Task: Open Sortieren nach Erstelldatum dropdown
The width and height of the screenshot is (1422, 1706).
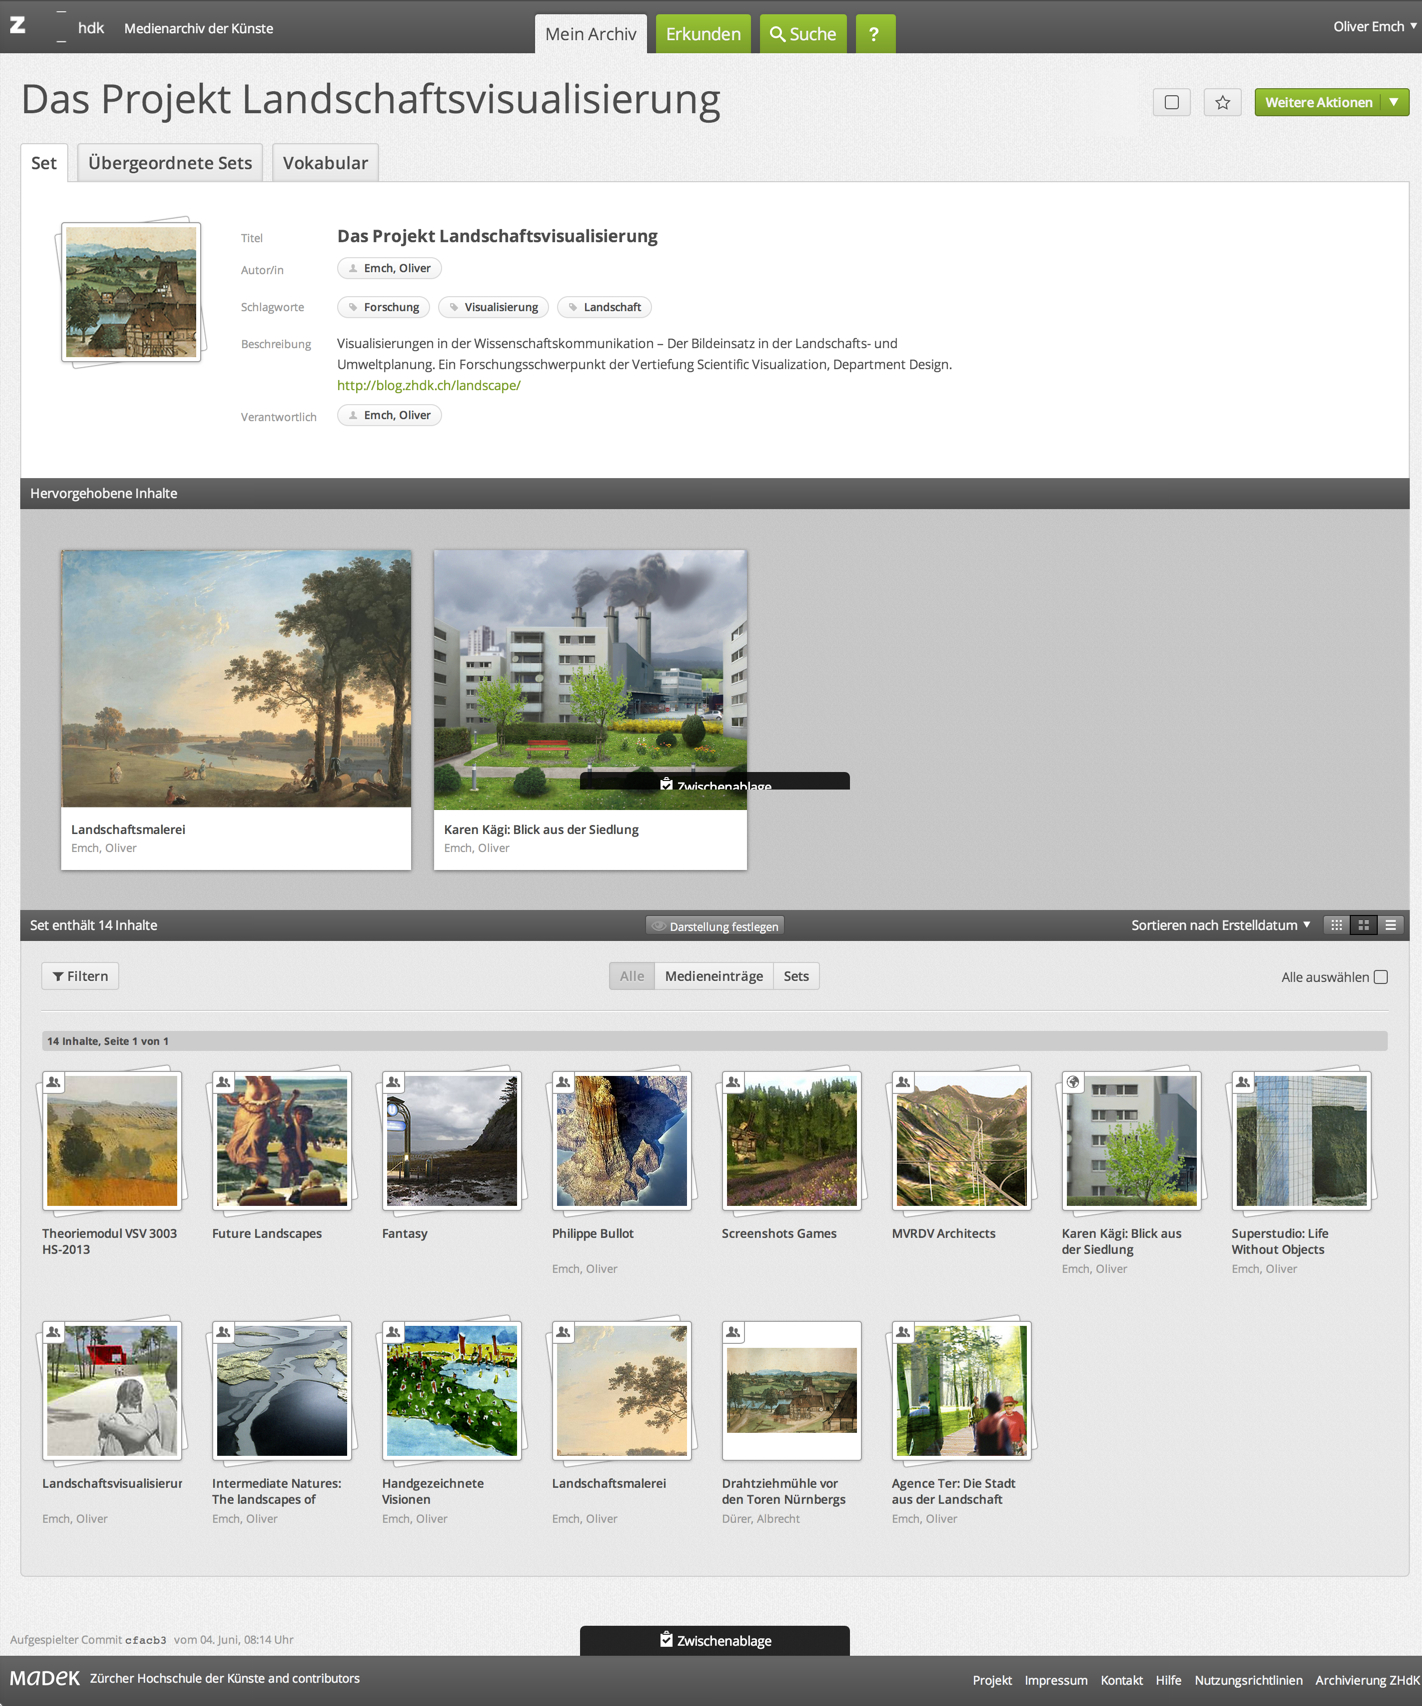Action: coord(1220,925)
